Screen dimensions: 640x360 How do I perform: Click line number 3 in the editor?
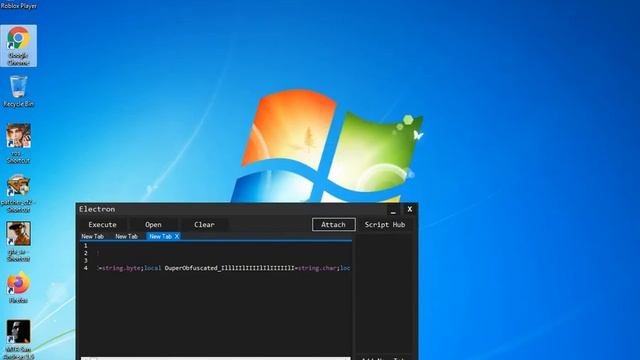point(86,260)
